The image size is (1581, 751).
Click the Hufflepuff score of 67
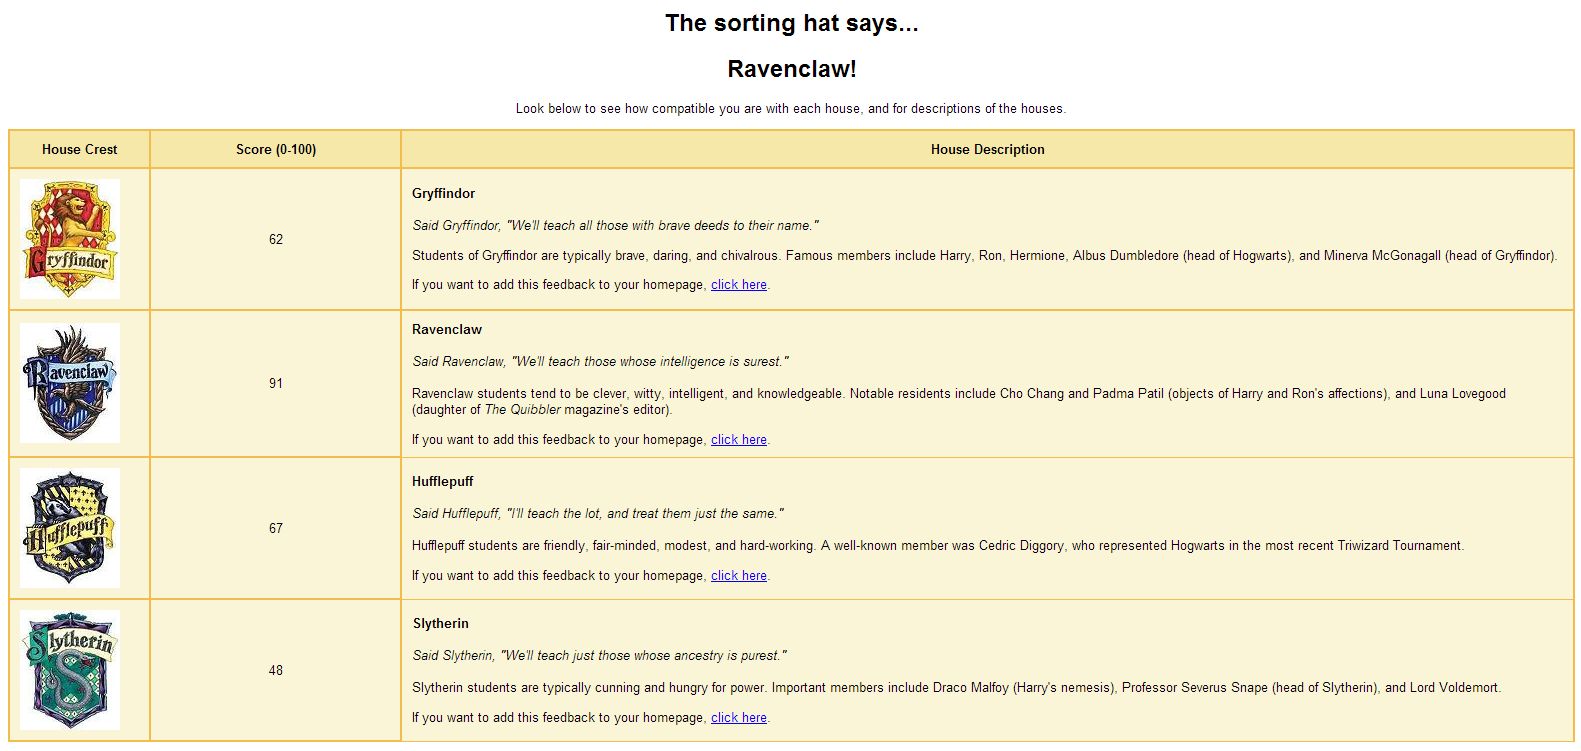coord(276,528)
